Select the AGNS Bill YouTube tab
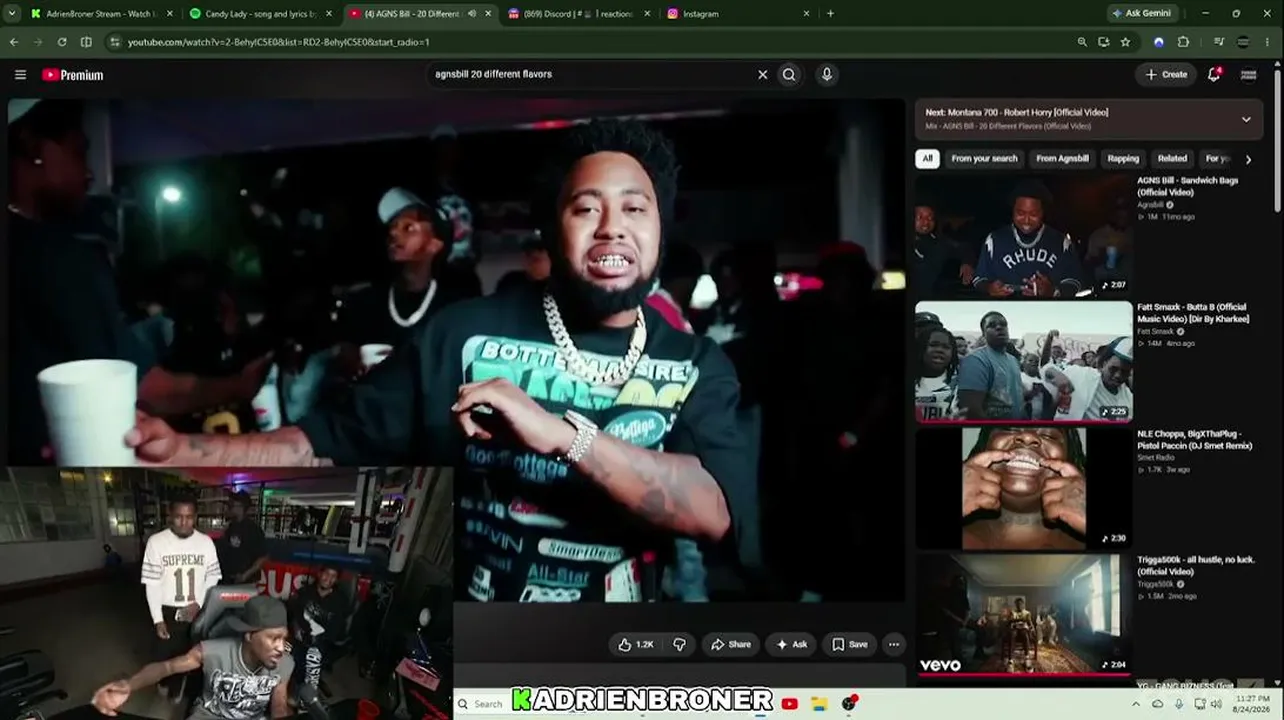 point(420,14)
